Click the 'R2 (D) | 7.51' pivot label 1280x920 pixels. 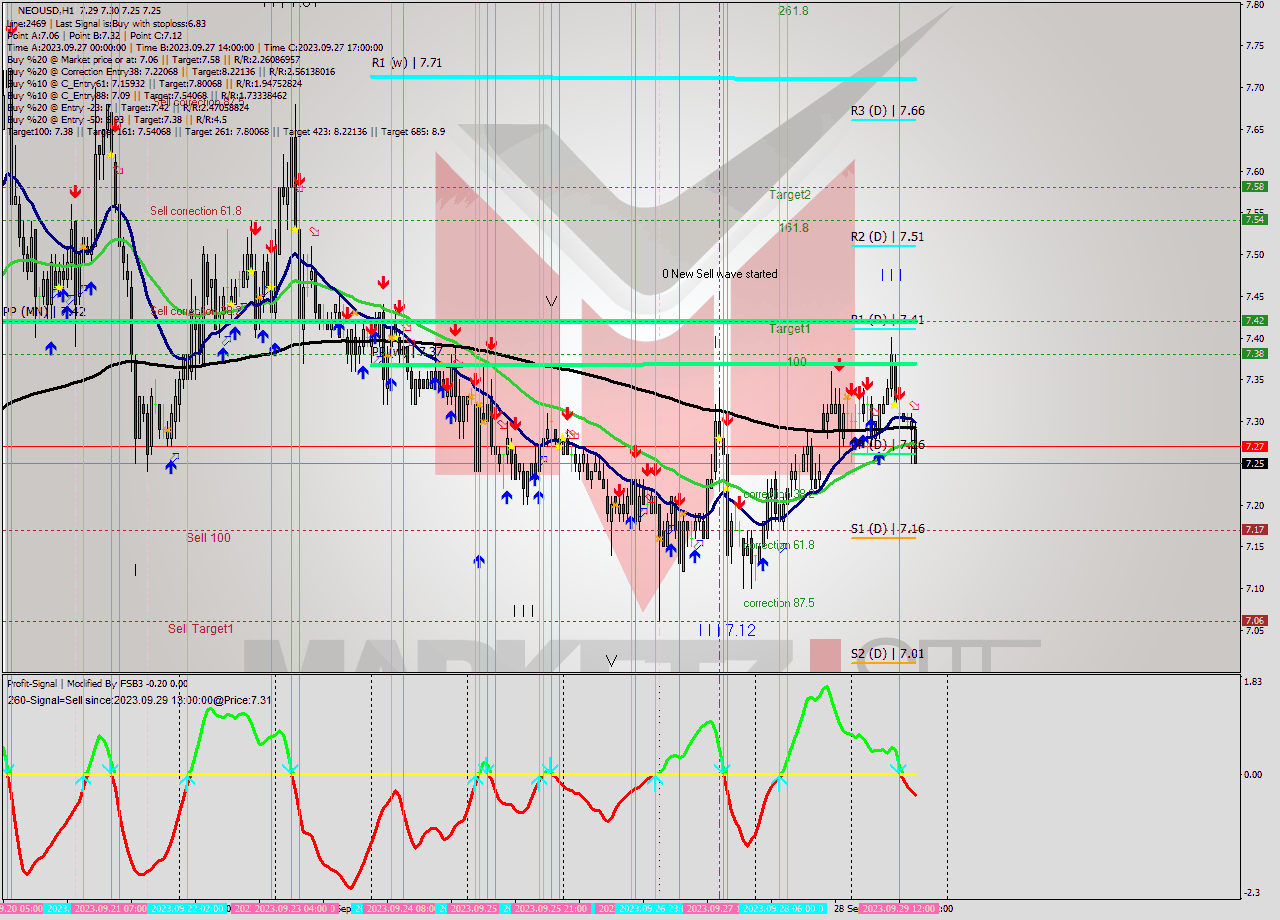[887, 237]
